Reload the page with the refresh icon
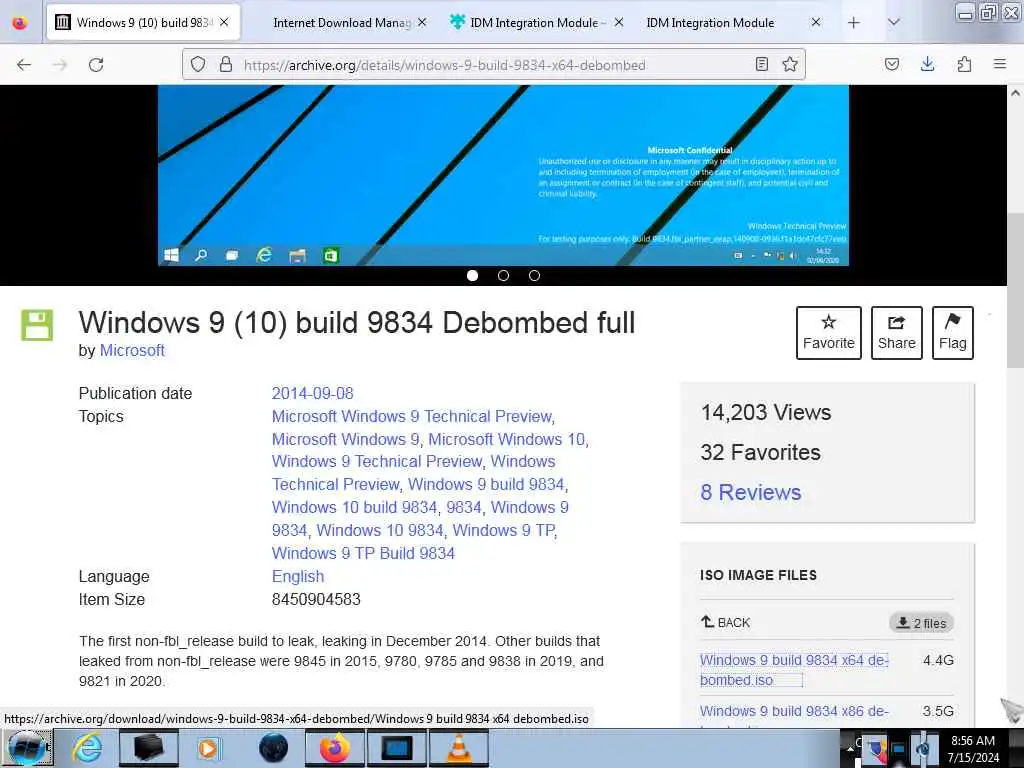Screen dimensions: 1024x768 pyautogui.click(x=96, y=65)
